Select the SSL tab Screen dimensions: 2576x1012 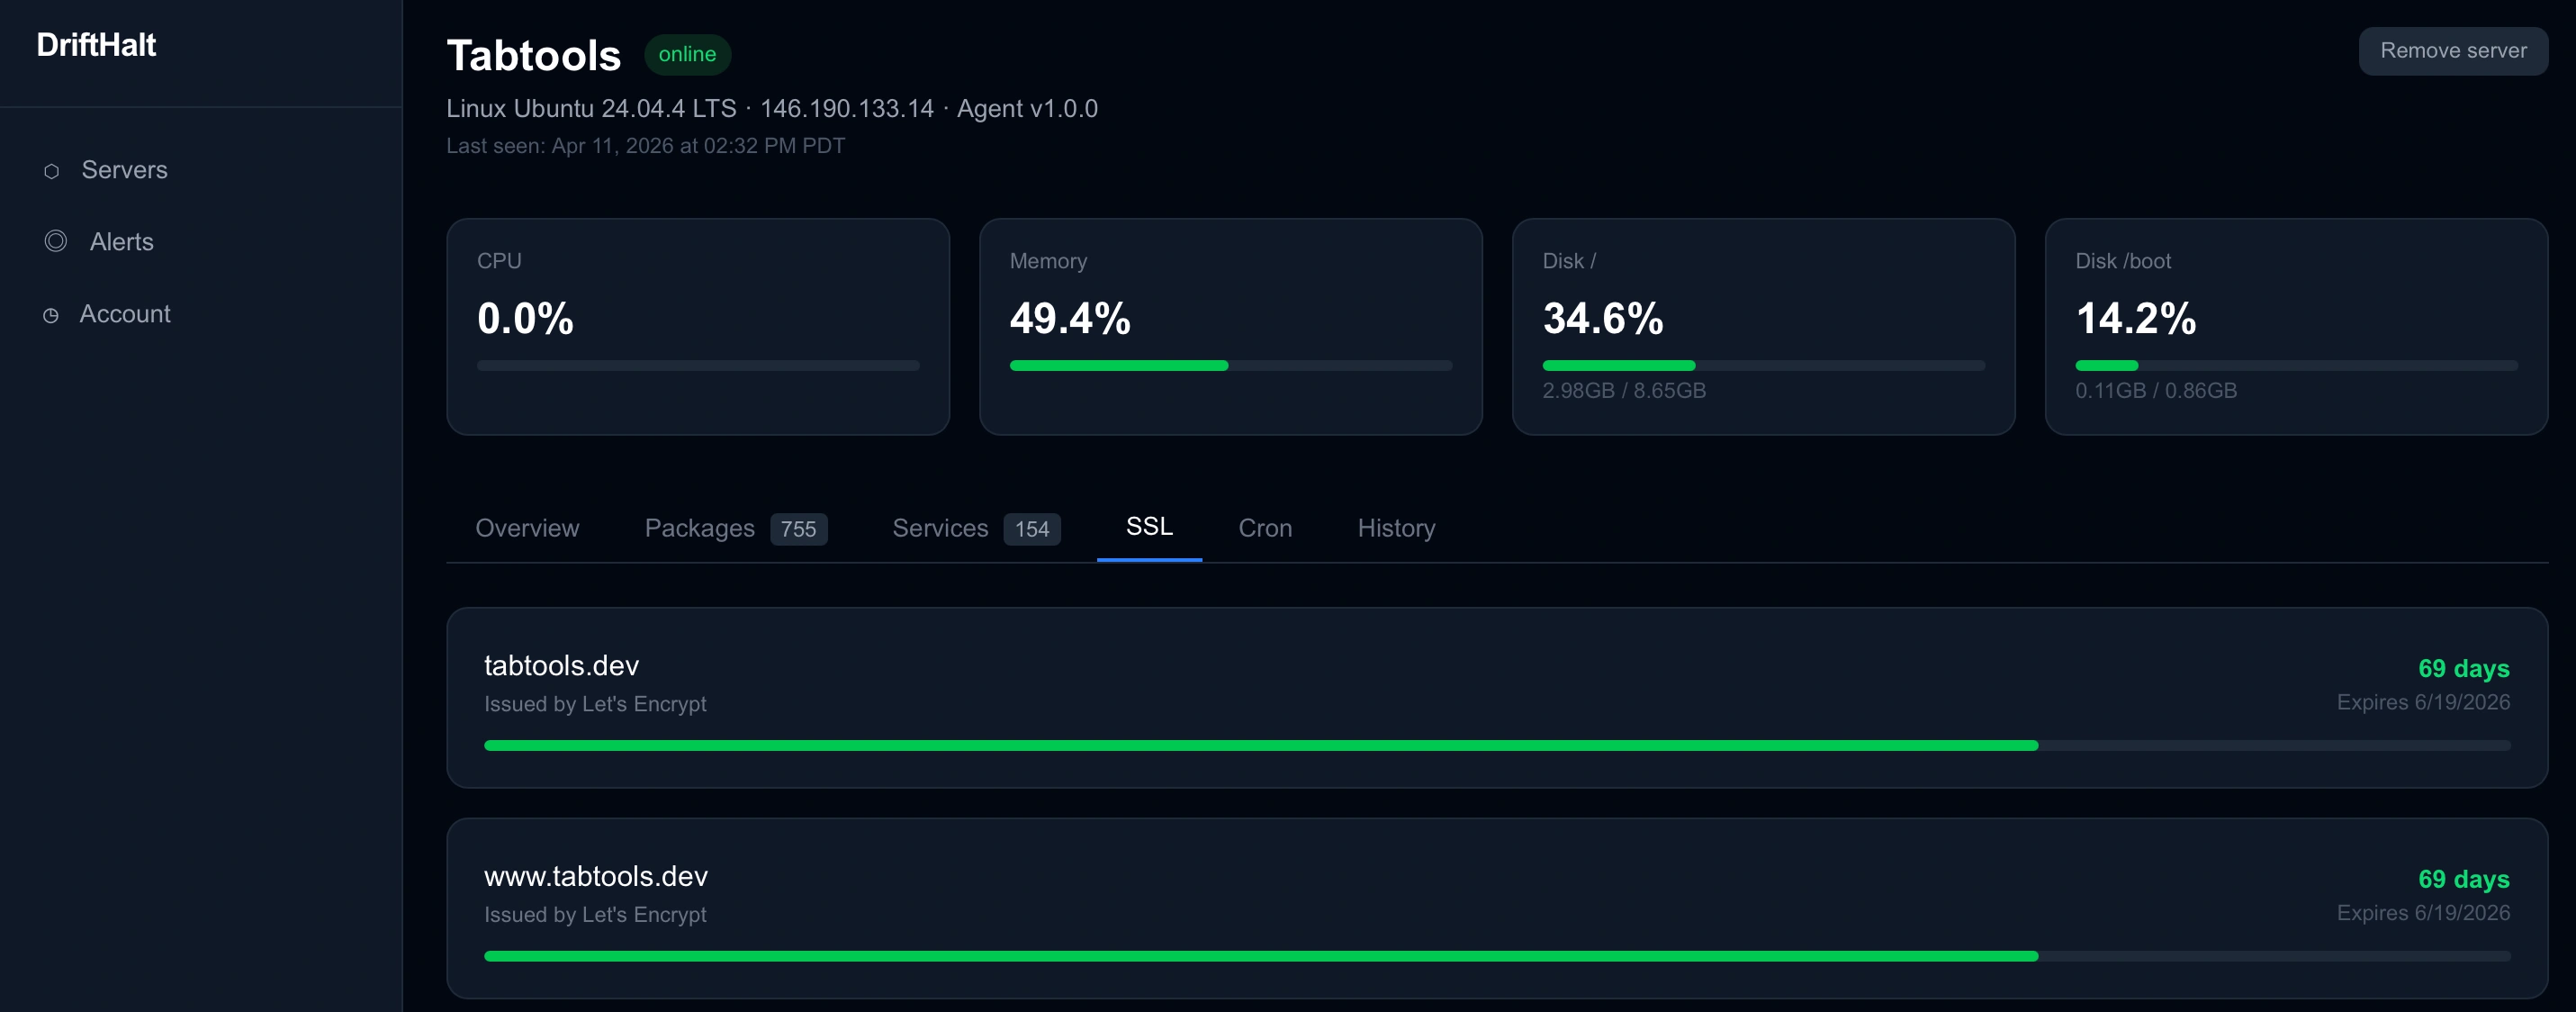[x=1149, y=526]
